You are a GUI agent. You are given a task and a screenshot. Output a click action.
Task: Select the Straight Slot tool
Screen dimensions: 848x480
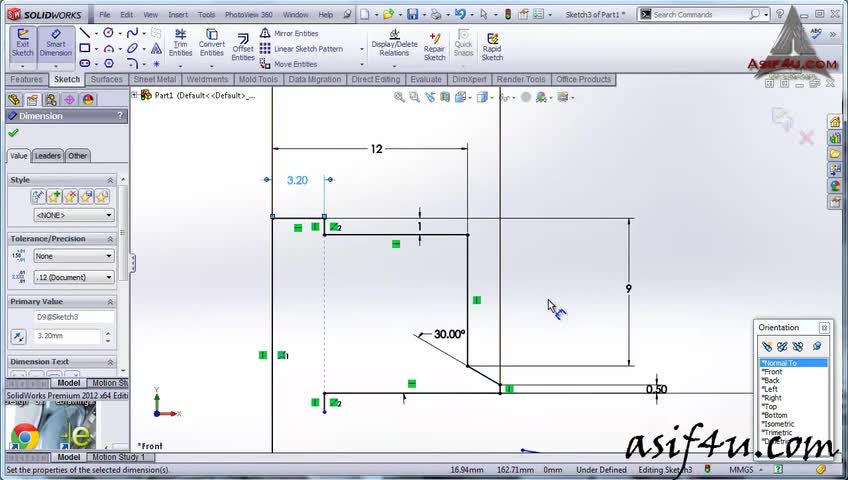click(x=85, y=63)
